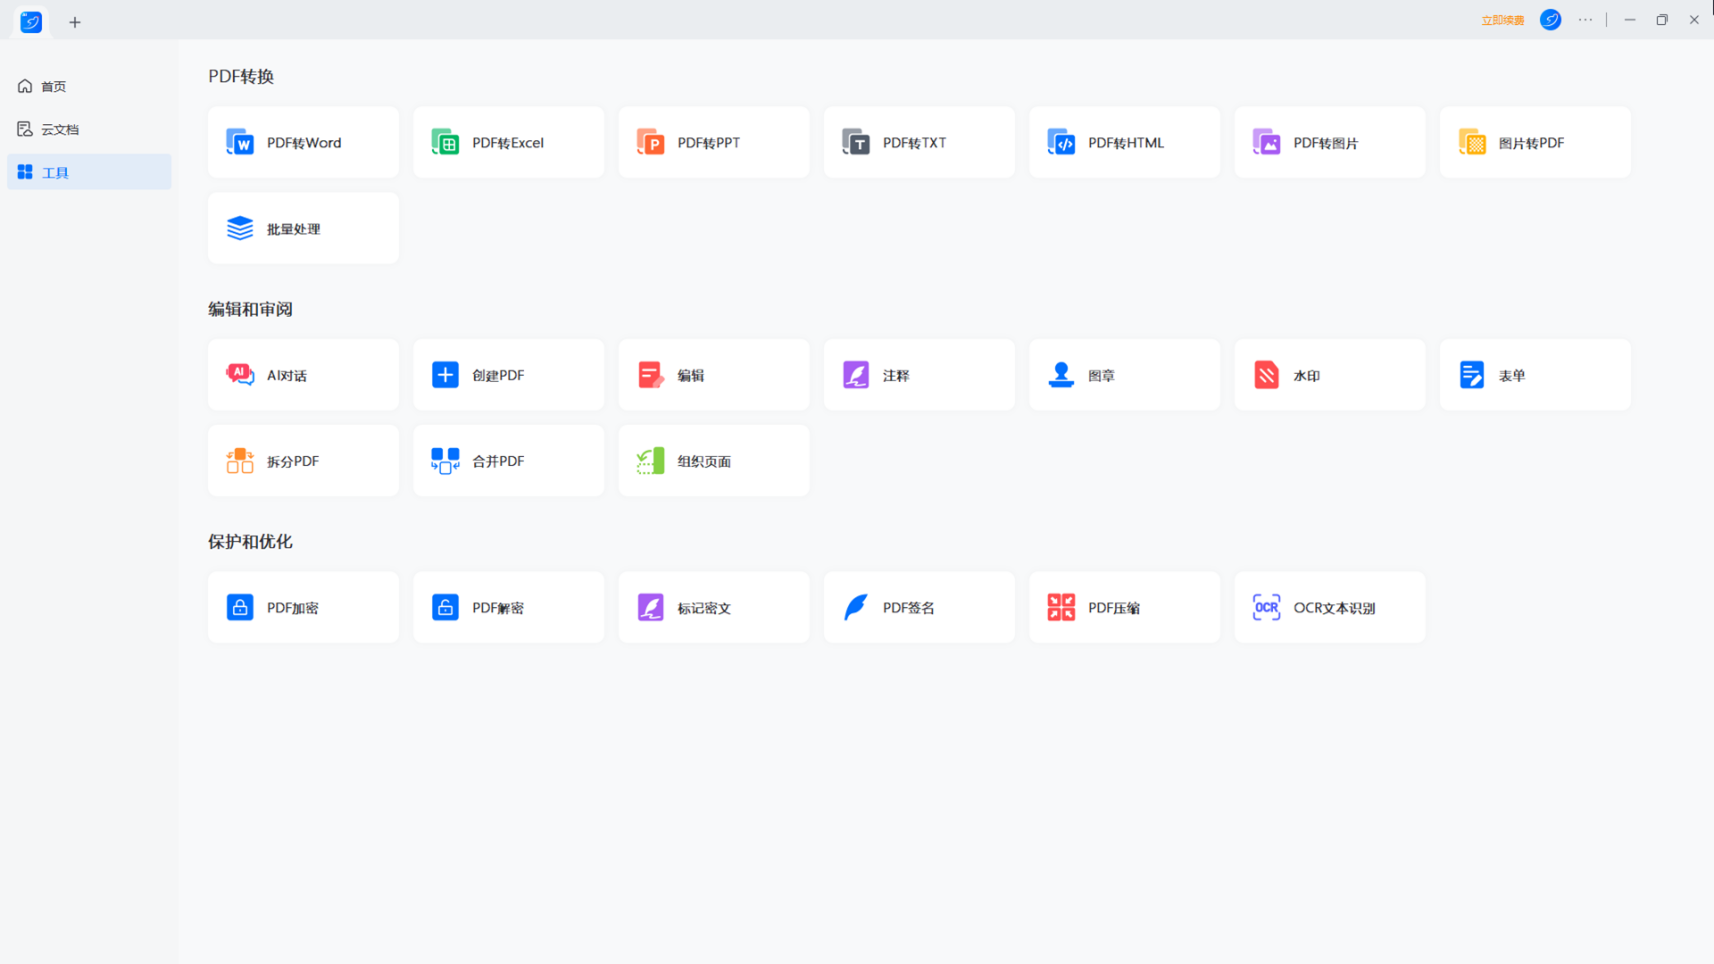The width and height of the screenshot is (1714, 964).
Task: Open the 合并PDF merge tool
Action: (508, 461)
